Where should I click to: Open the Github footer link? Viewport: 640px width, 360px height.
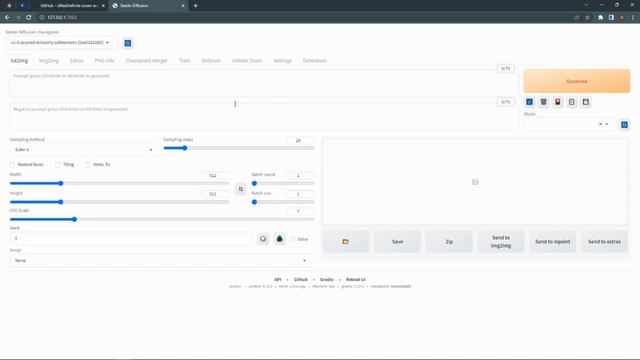pos(301,280)
